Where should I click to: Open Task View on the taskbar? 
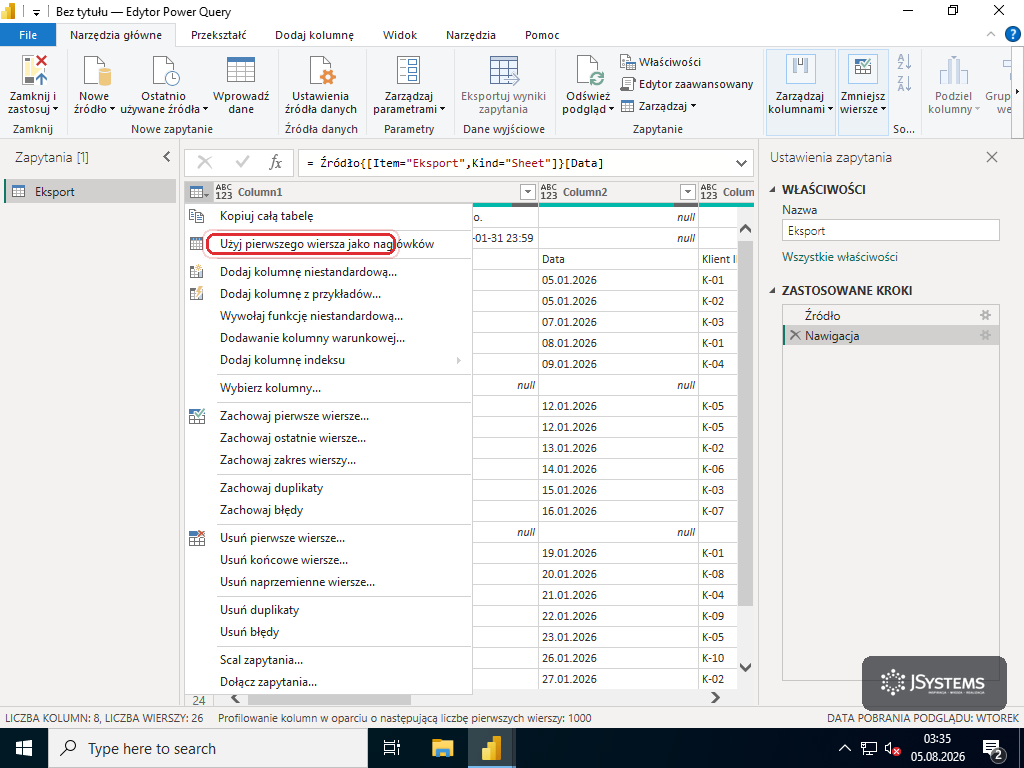(392, 748)
